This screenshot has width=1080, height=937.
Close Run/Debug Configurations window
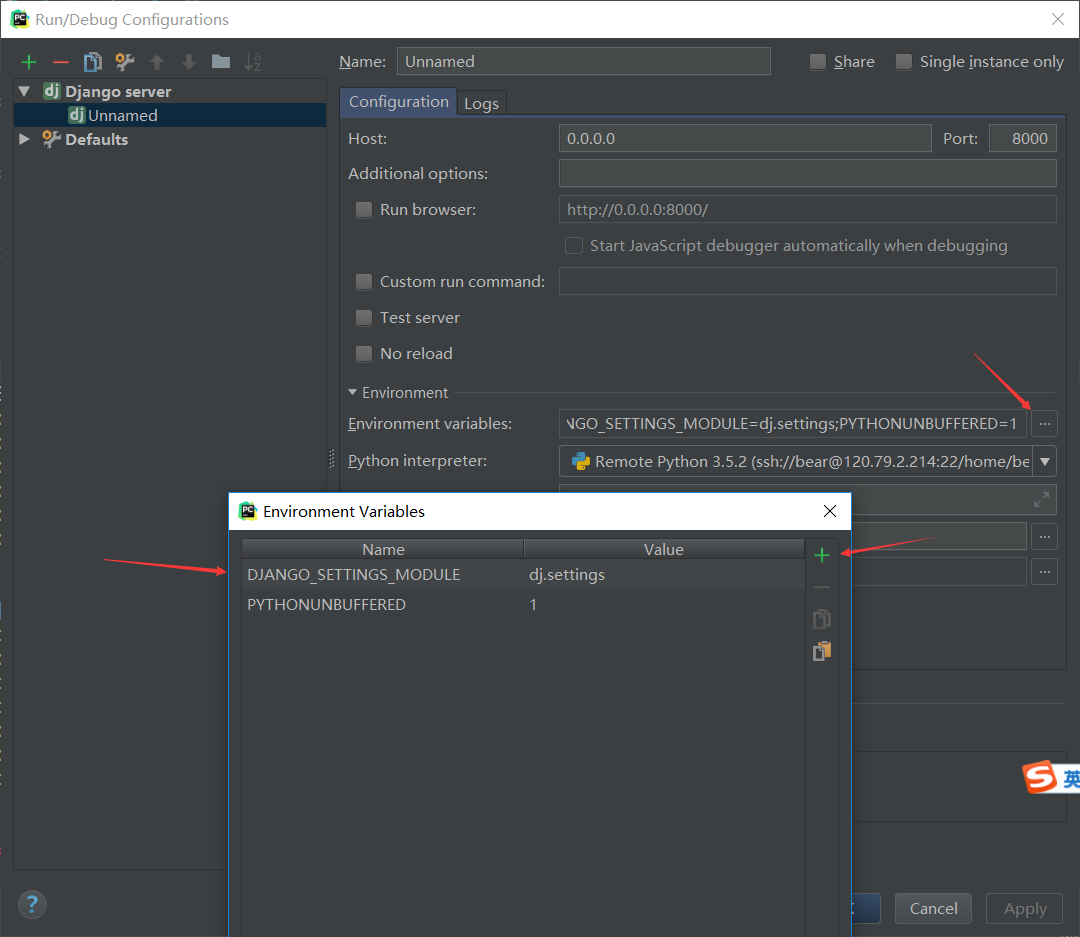pos(1058,19)
